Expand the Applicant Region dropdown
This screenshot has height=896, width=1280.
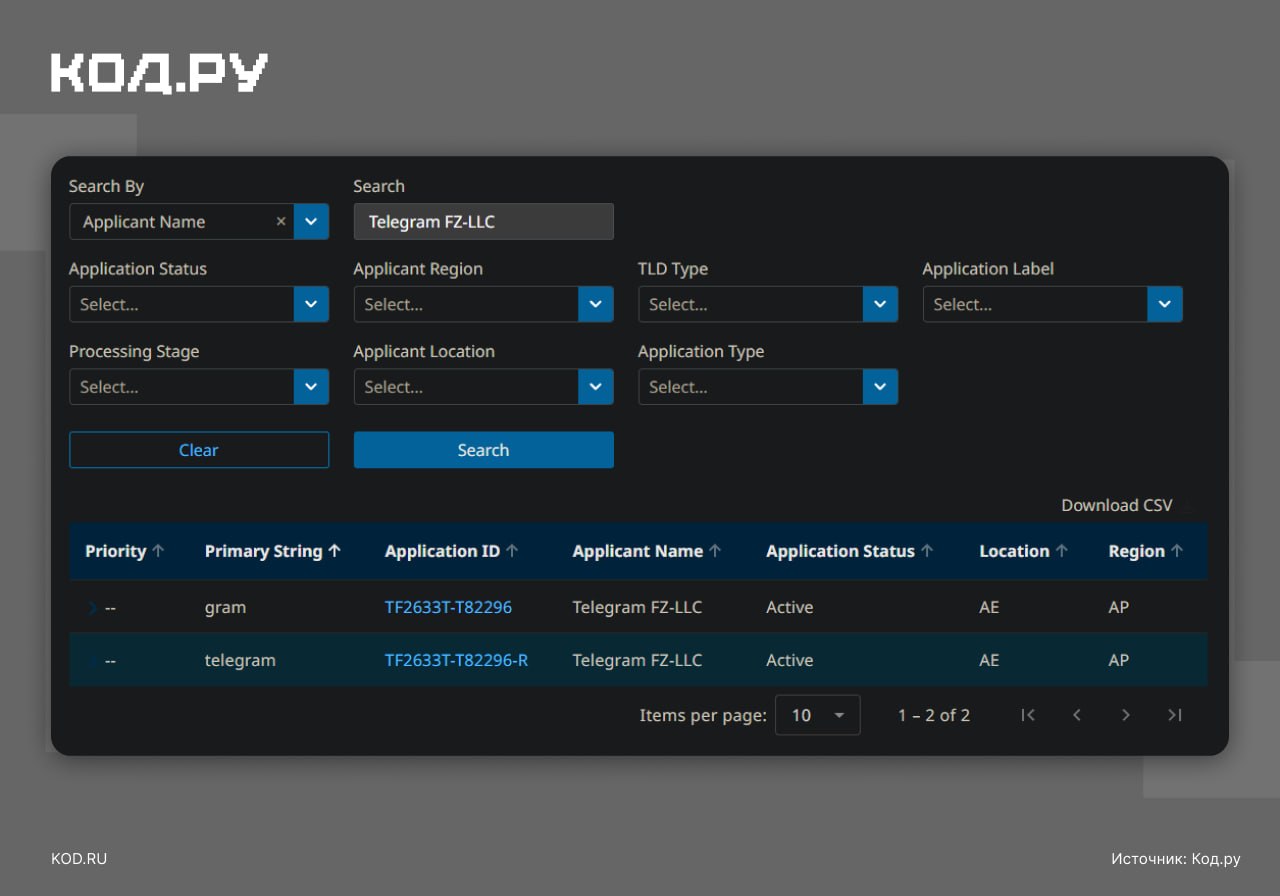point(596,304)
